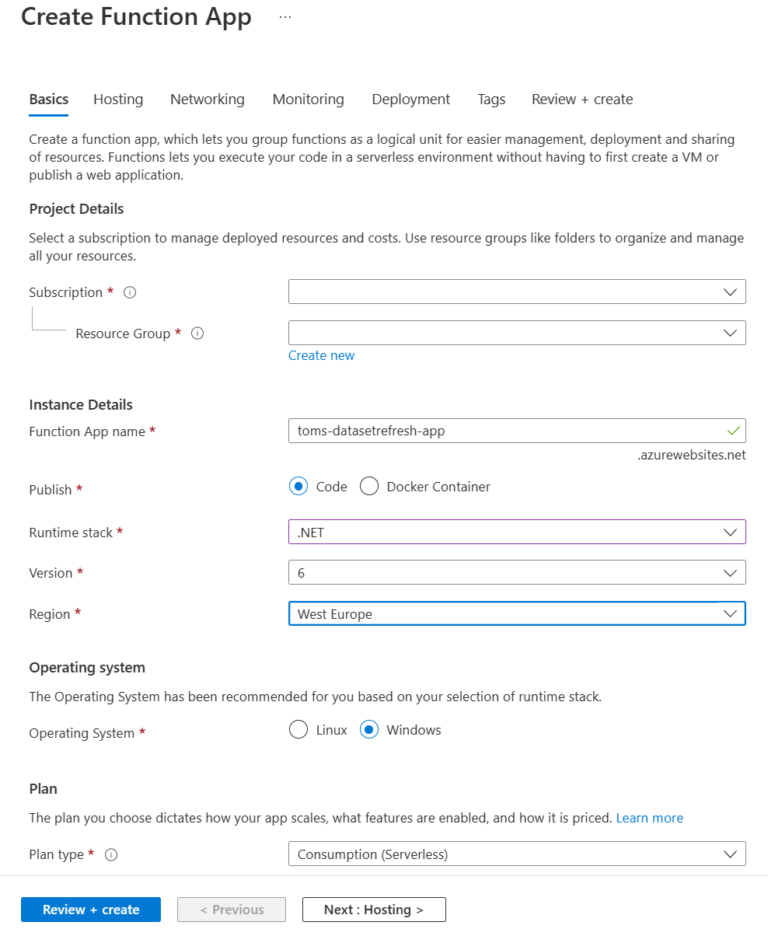Open the Learn more link about plans
Screen dimensions: 768x929
649,818
